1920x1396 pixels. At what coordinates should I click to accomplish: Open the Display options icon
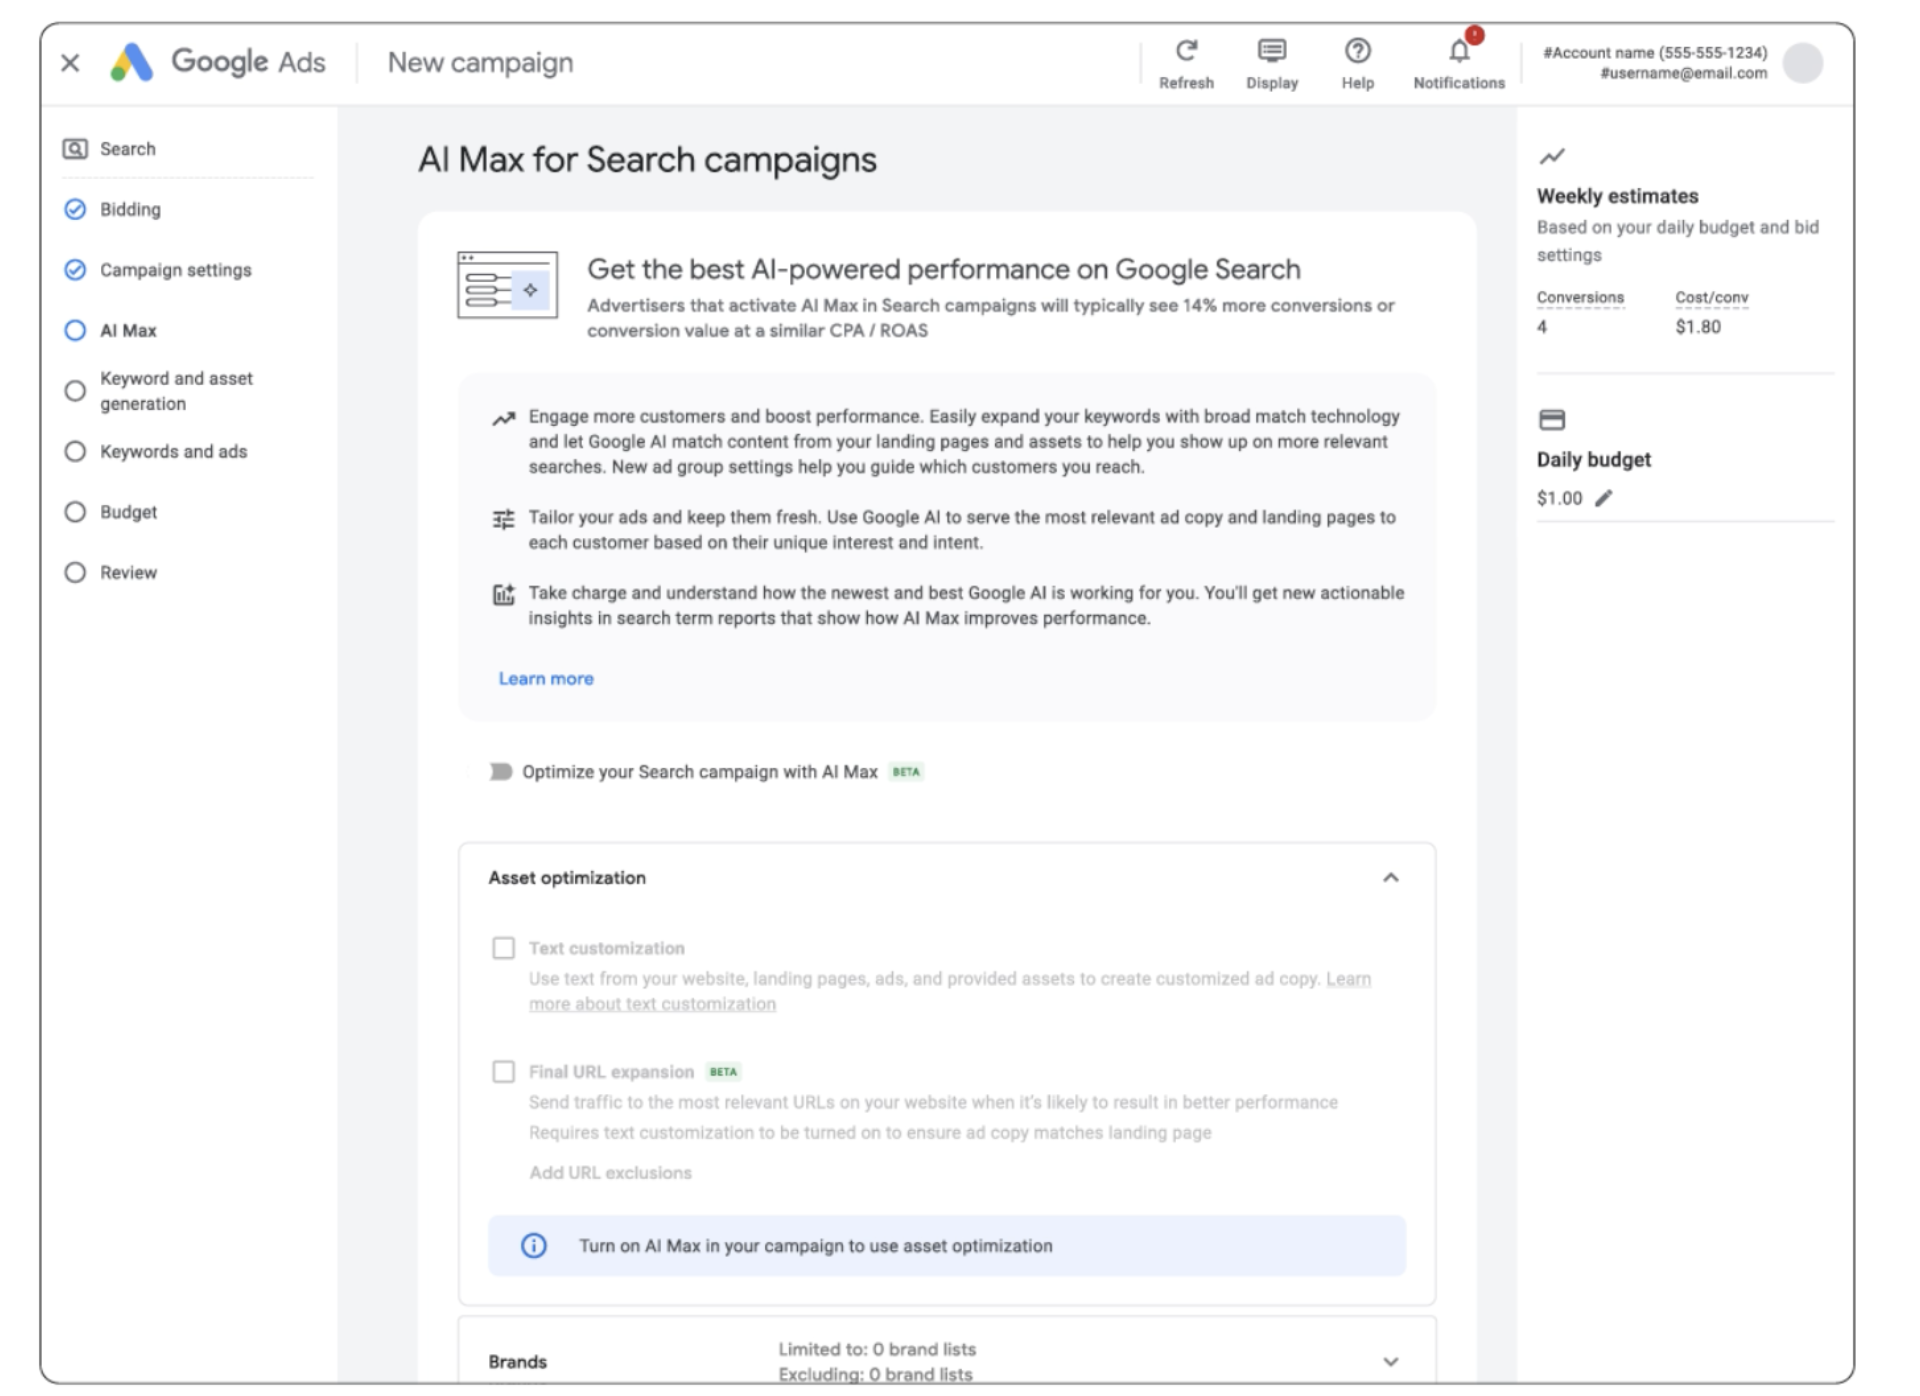(x=1271, y=50)
